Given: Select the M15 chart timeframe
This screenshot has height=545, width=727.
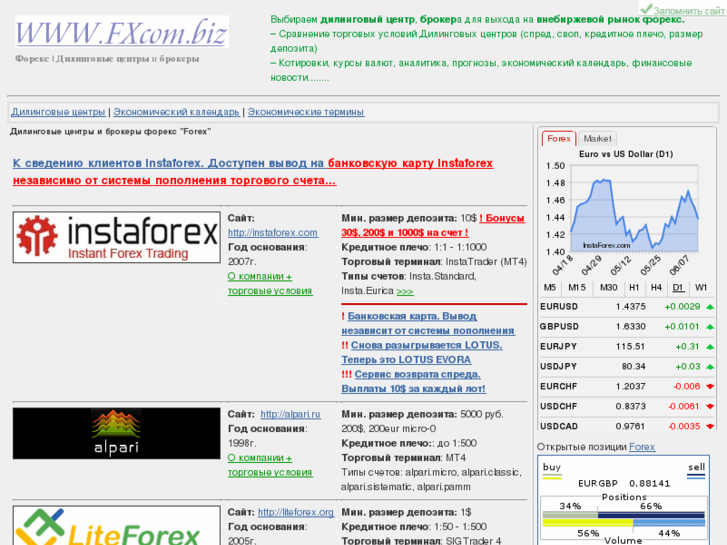Looking at the screenshot, I should click(x=577, y=288).
